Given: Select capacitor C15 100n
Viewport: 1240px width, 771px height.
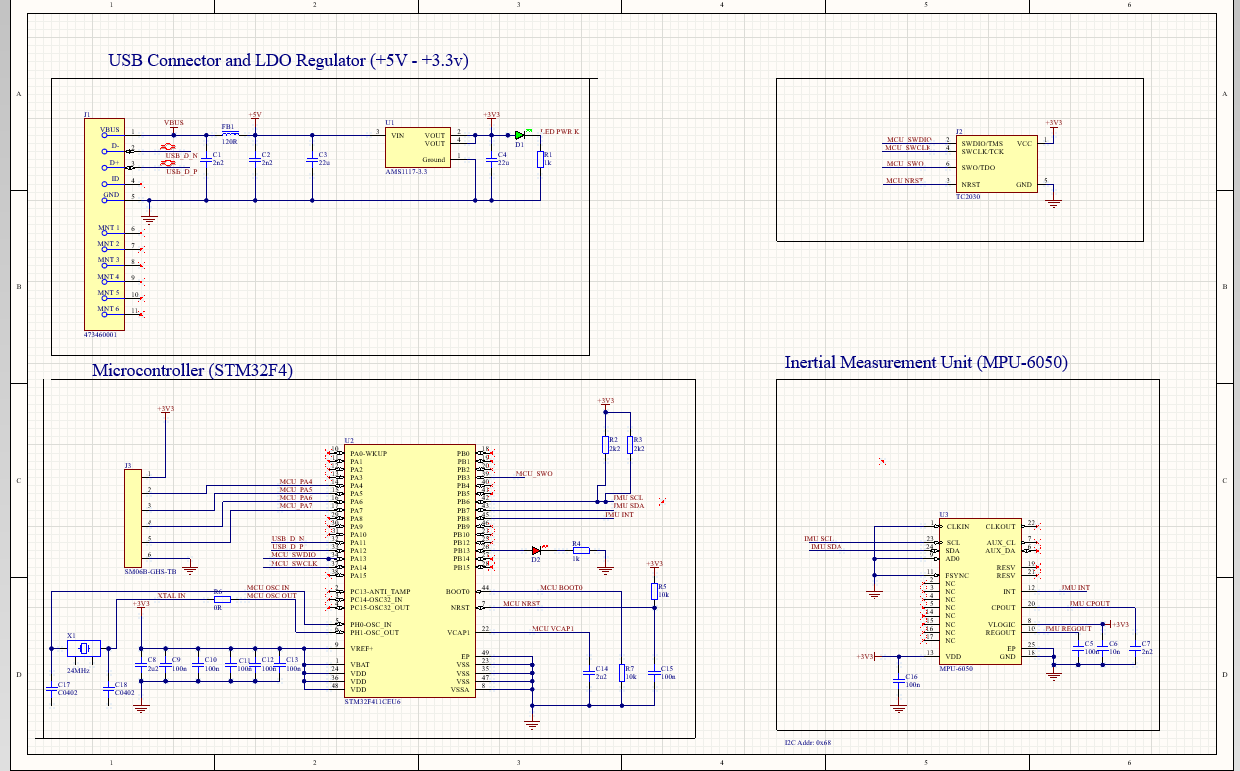Looking at the screenshot, I should coord(654,673).
